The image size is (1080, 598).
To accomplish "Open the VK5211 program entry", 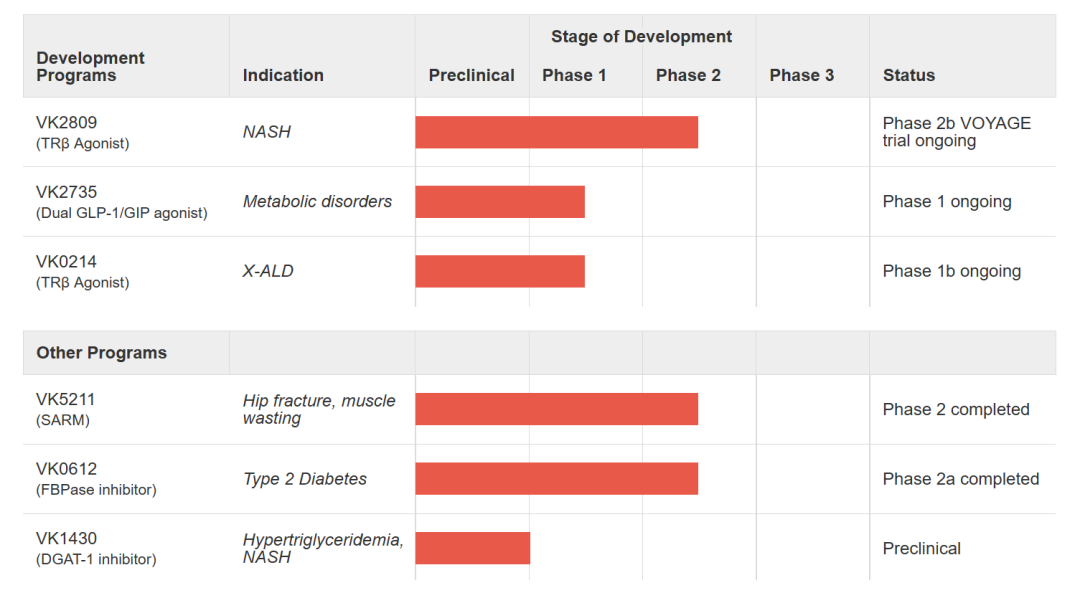I will click(x=66, y=400).
